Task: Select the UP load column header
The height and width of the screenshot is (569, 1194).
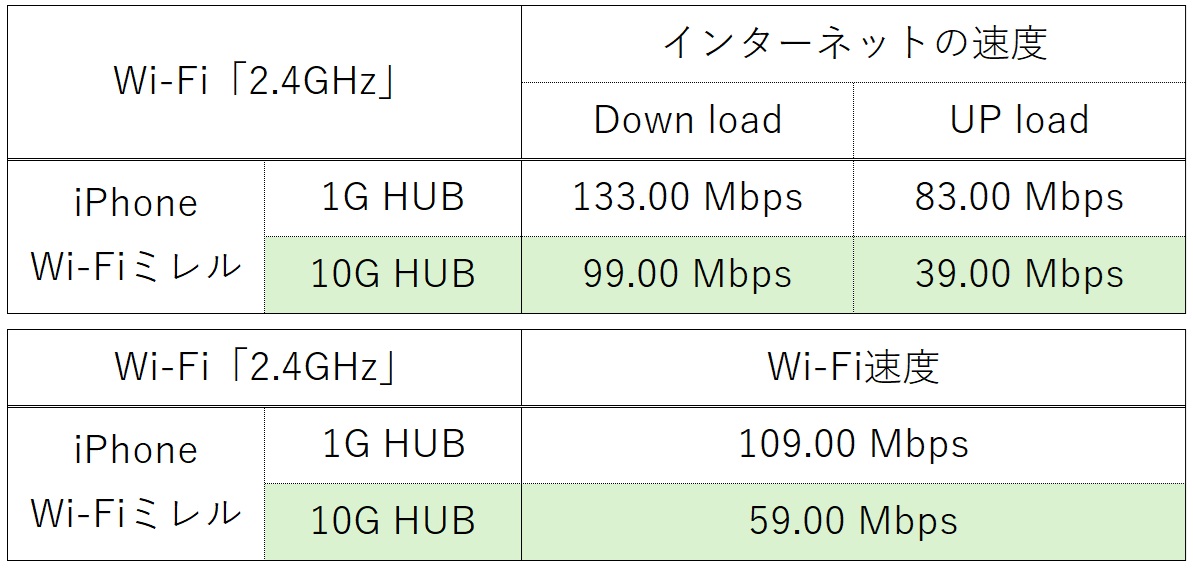Action: tap(1019, 120)
